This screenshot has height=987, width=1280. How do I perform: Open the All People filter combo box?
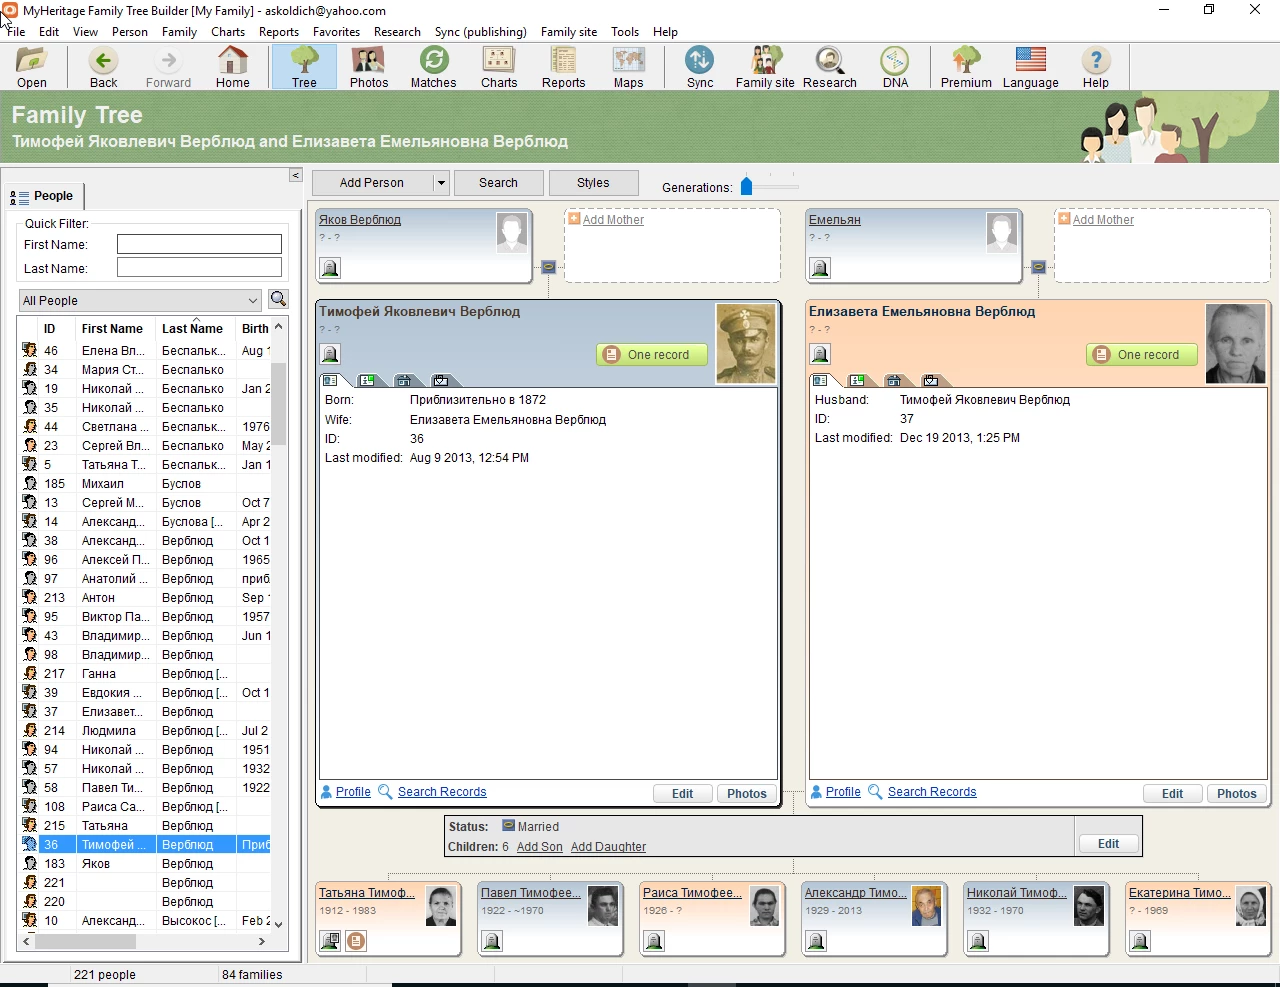[138, 299]
